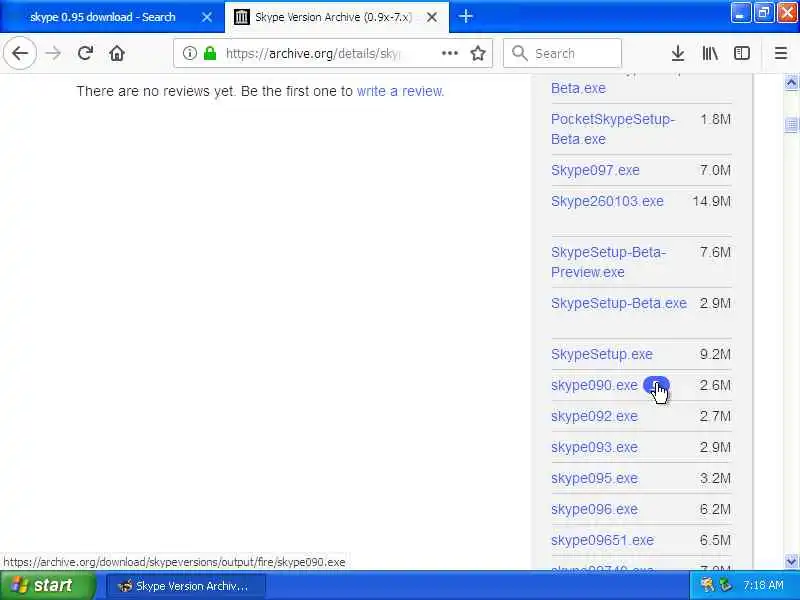Click the first system tray icon
Viewport: 800px width, 600px height.
(x=707, y=585)
